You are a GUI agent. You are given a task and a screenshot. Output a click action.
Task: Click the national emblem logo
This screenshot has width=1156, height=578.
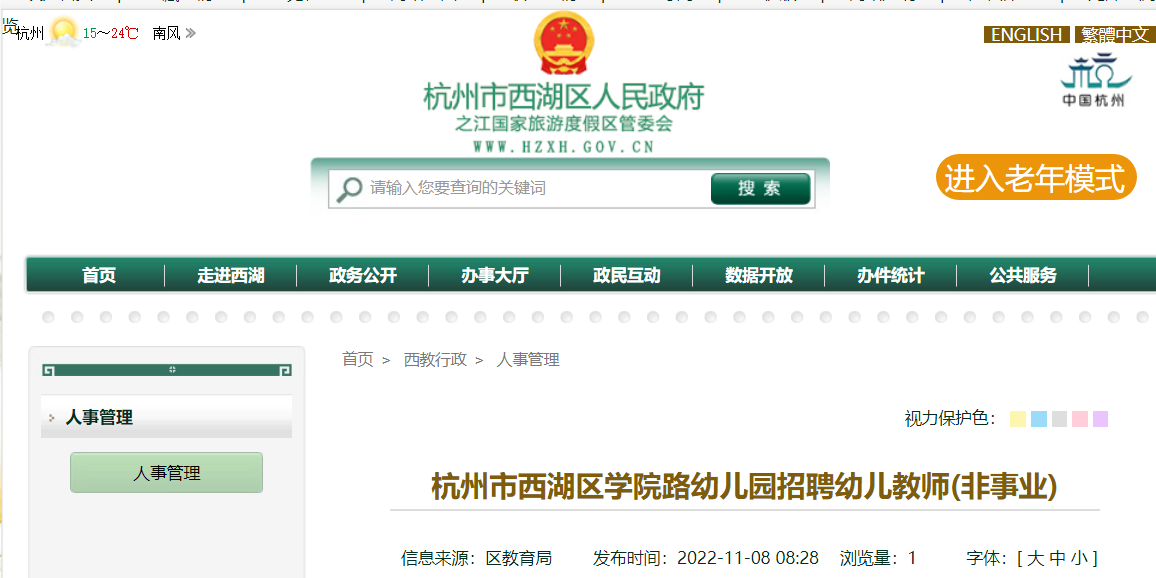(x=564, y=43)
